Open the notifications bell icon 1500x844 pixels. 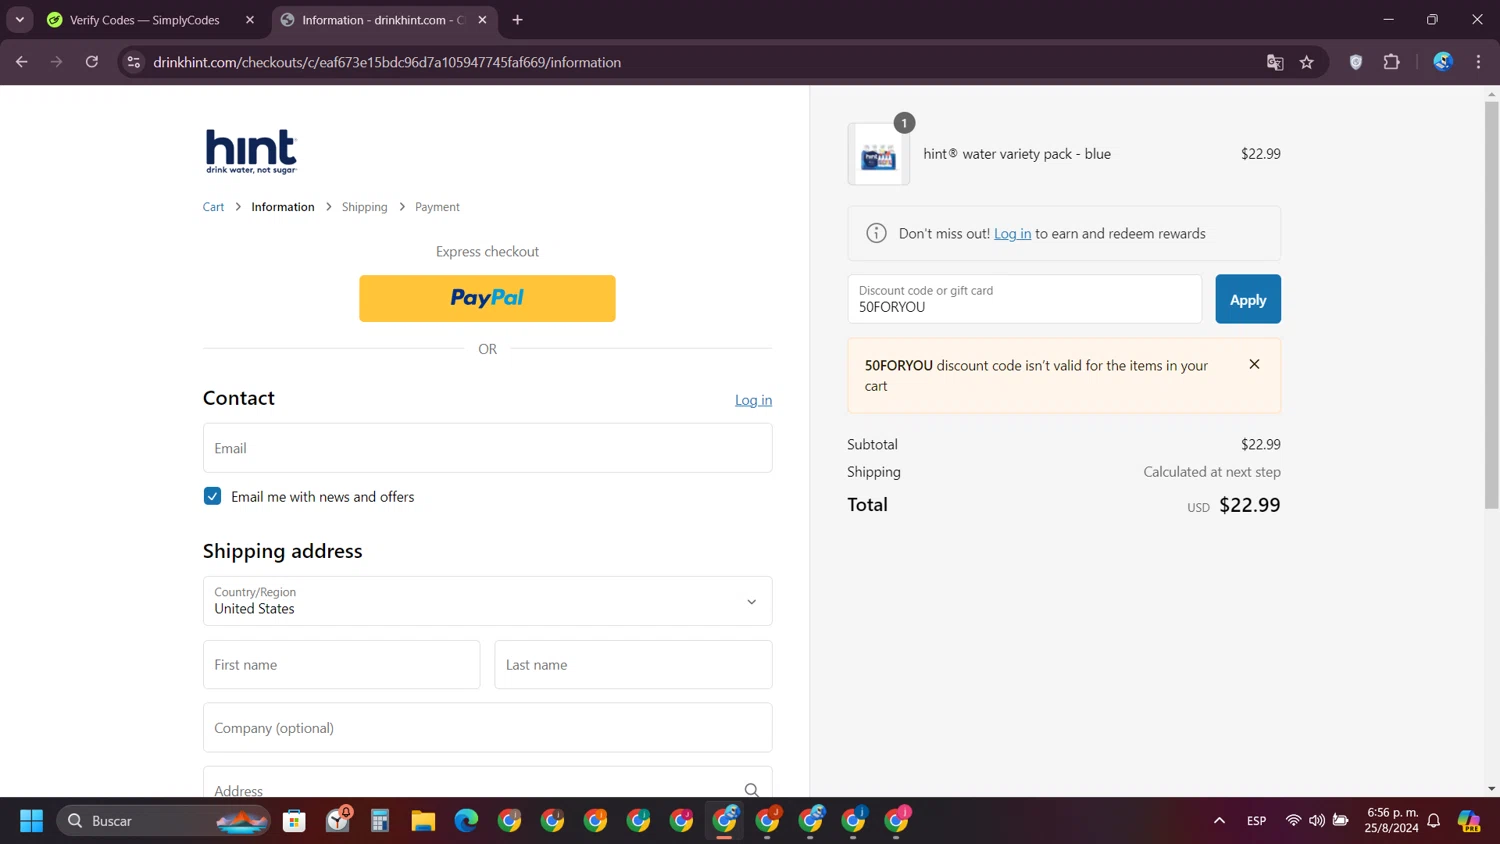(1433, 821)
